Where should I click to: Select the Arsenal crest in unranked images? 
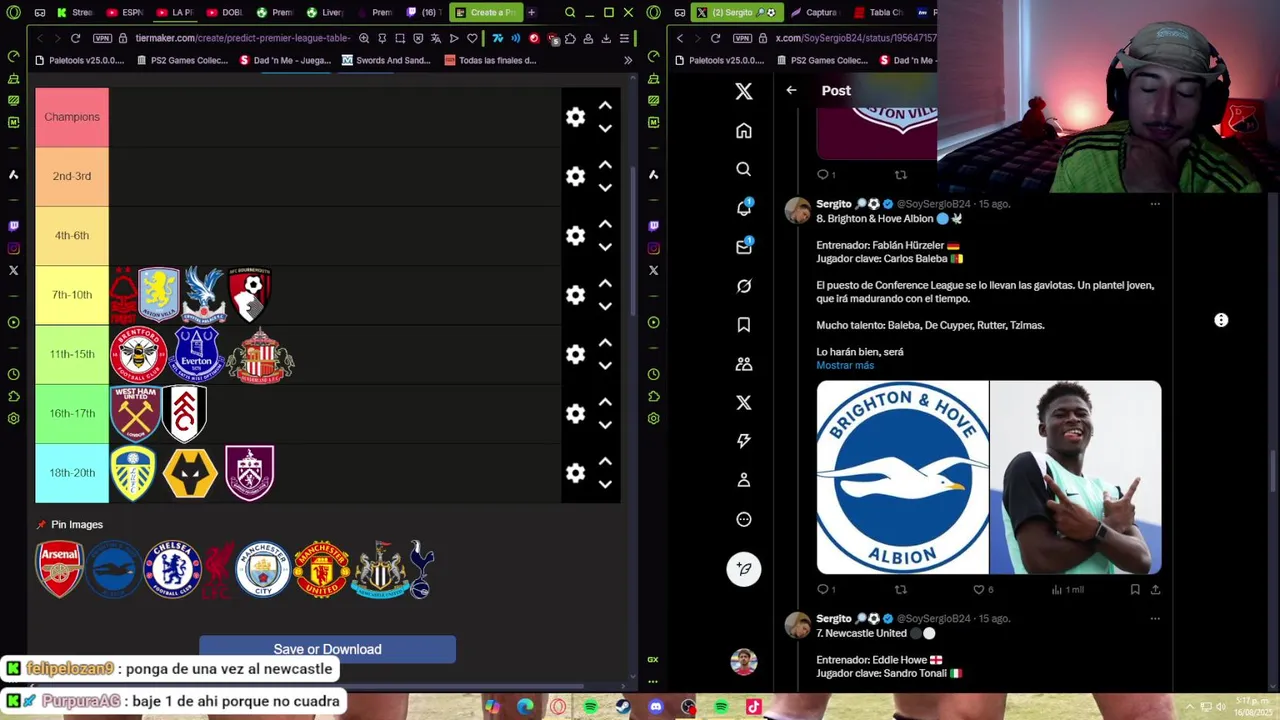click(x=60, y=569)
